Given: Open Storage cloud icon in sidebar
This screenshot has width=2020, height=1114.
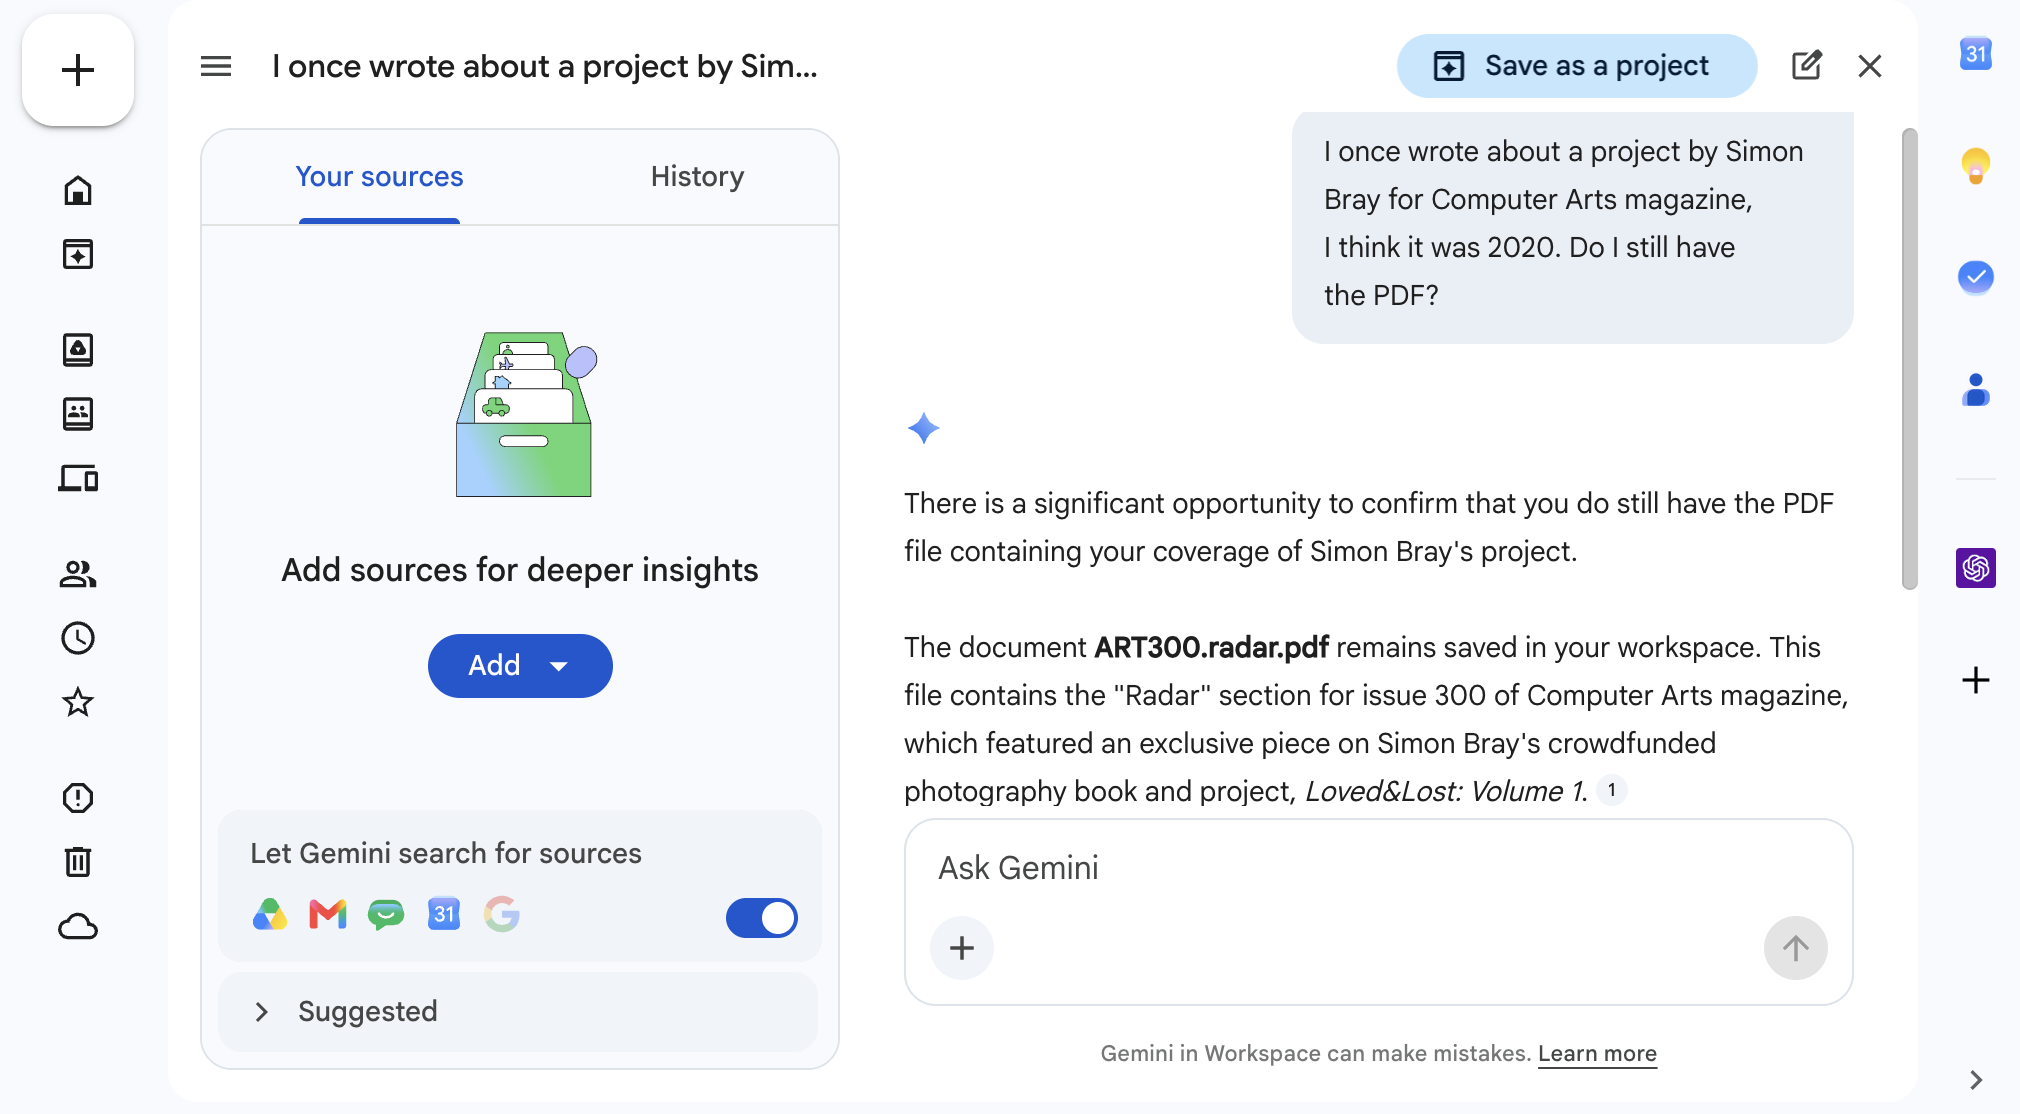Looking at the screenshot, I should (78, 927).
